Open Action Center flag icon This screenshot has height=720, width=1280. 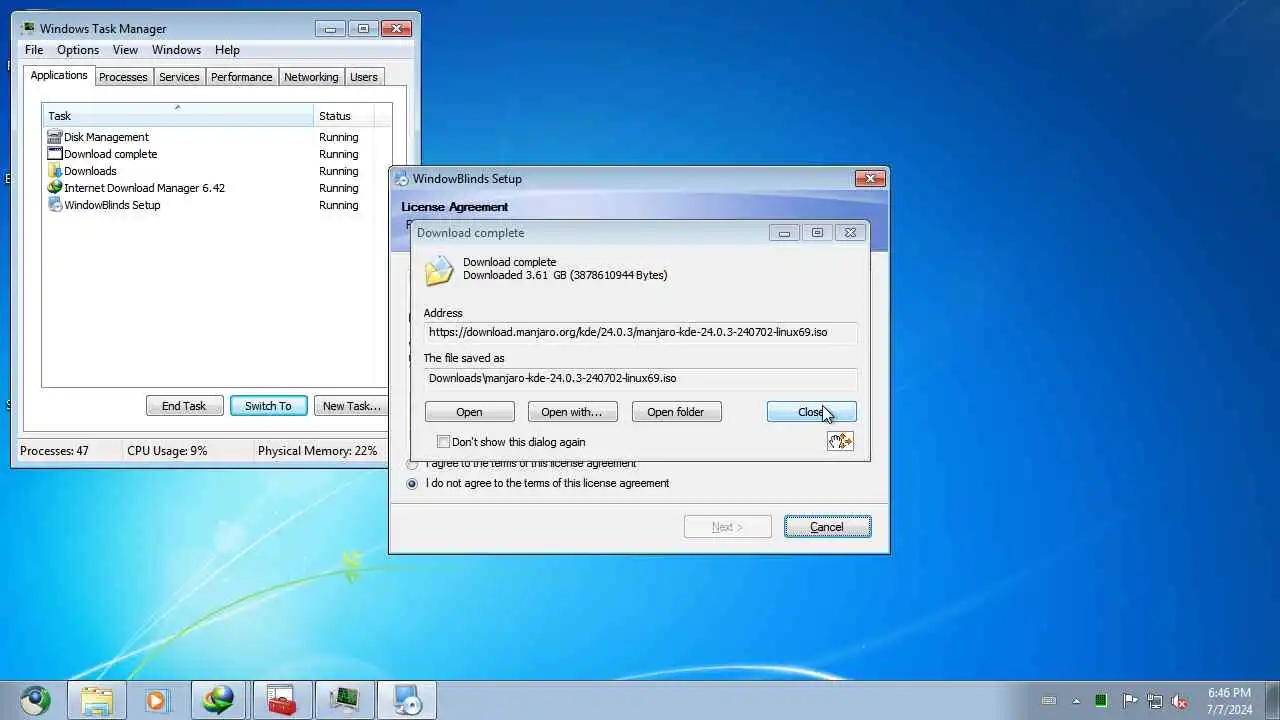coord(1130,701)
